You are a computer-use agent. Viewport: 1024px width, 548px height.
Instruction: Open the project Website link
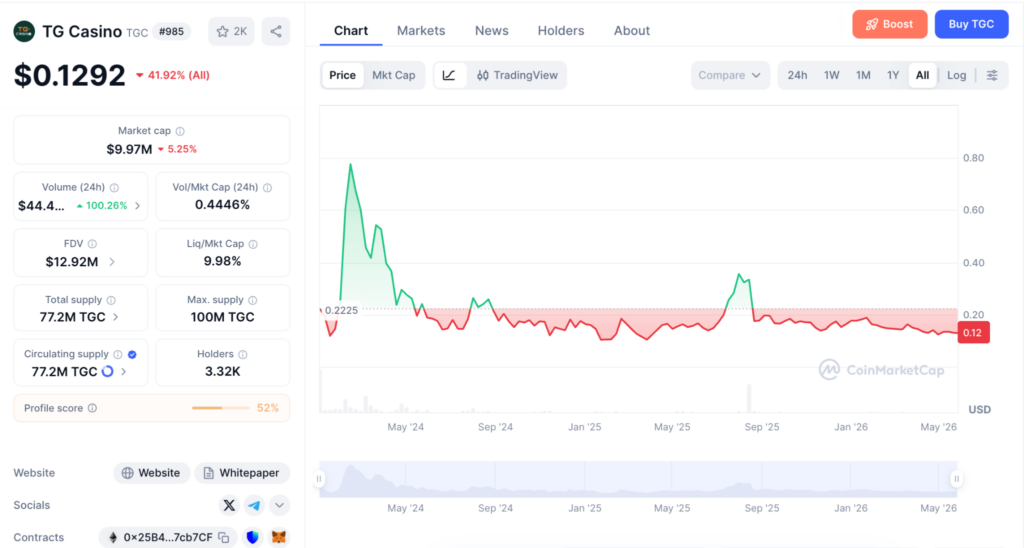(152, 473)
